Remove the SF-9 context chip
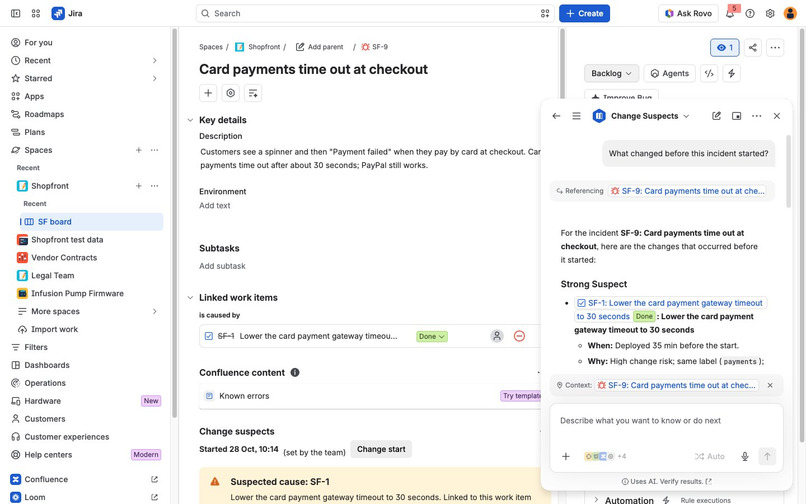 coord(770,385)
